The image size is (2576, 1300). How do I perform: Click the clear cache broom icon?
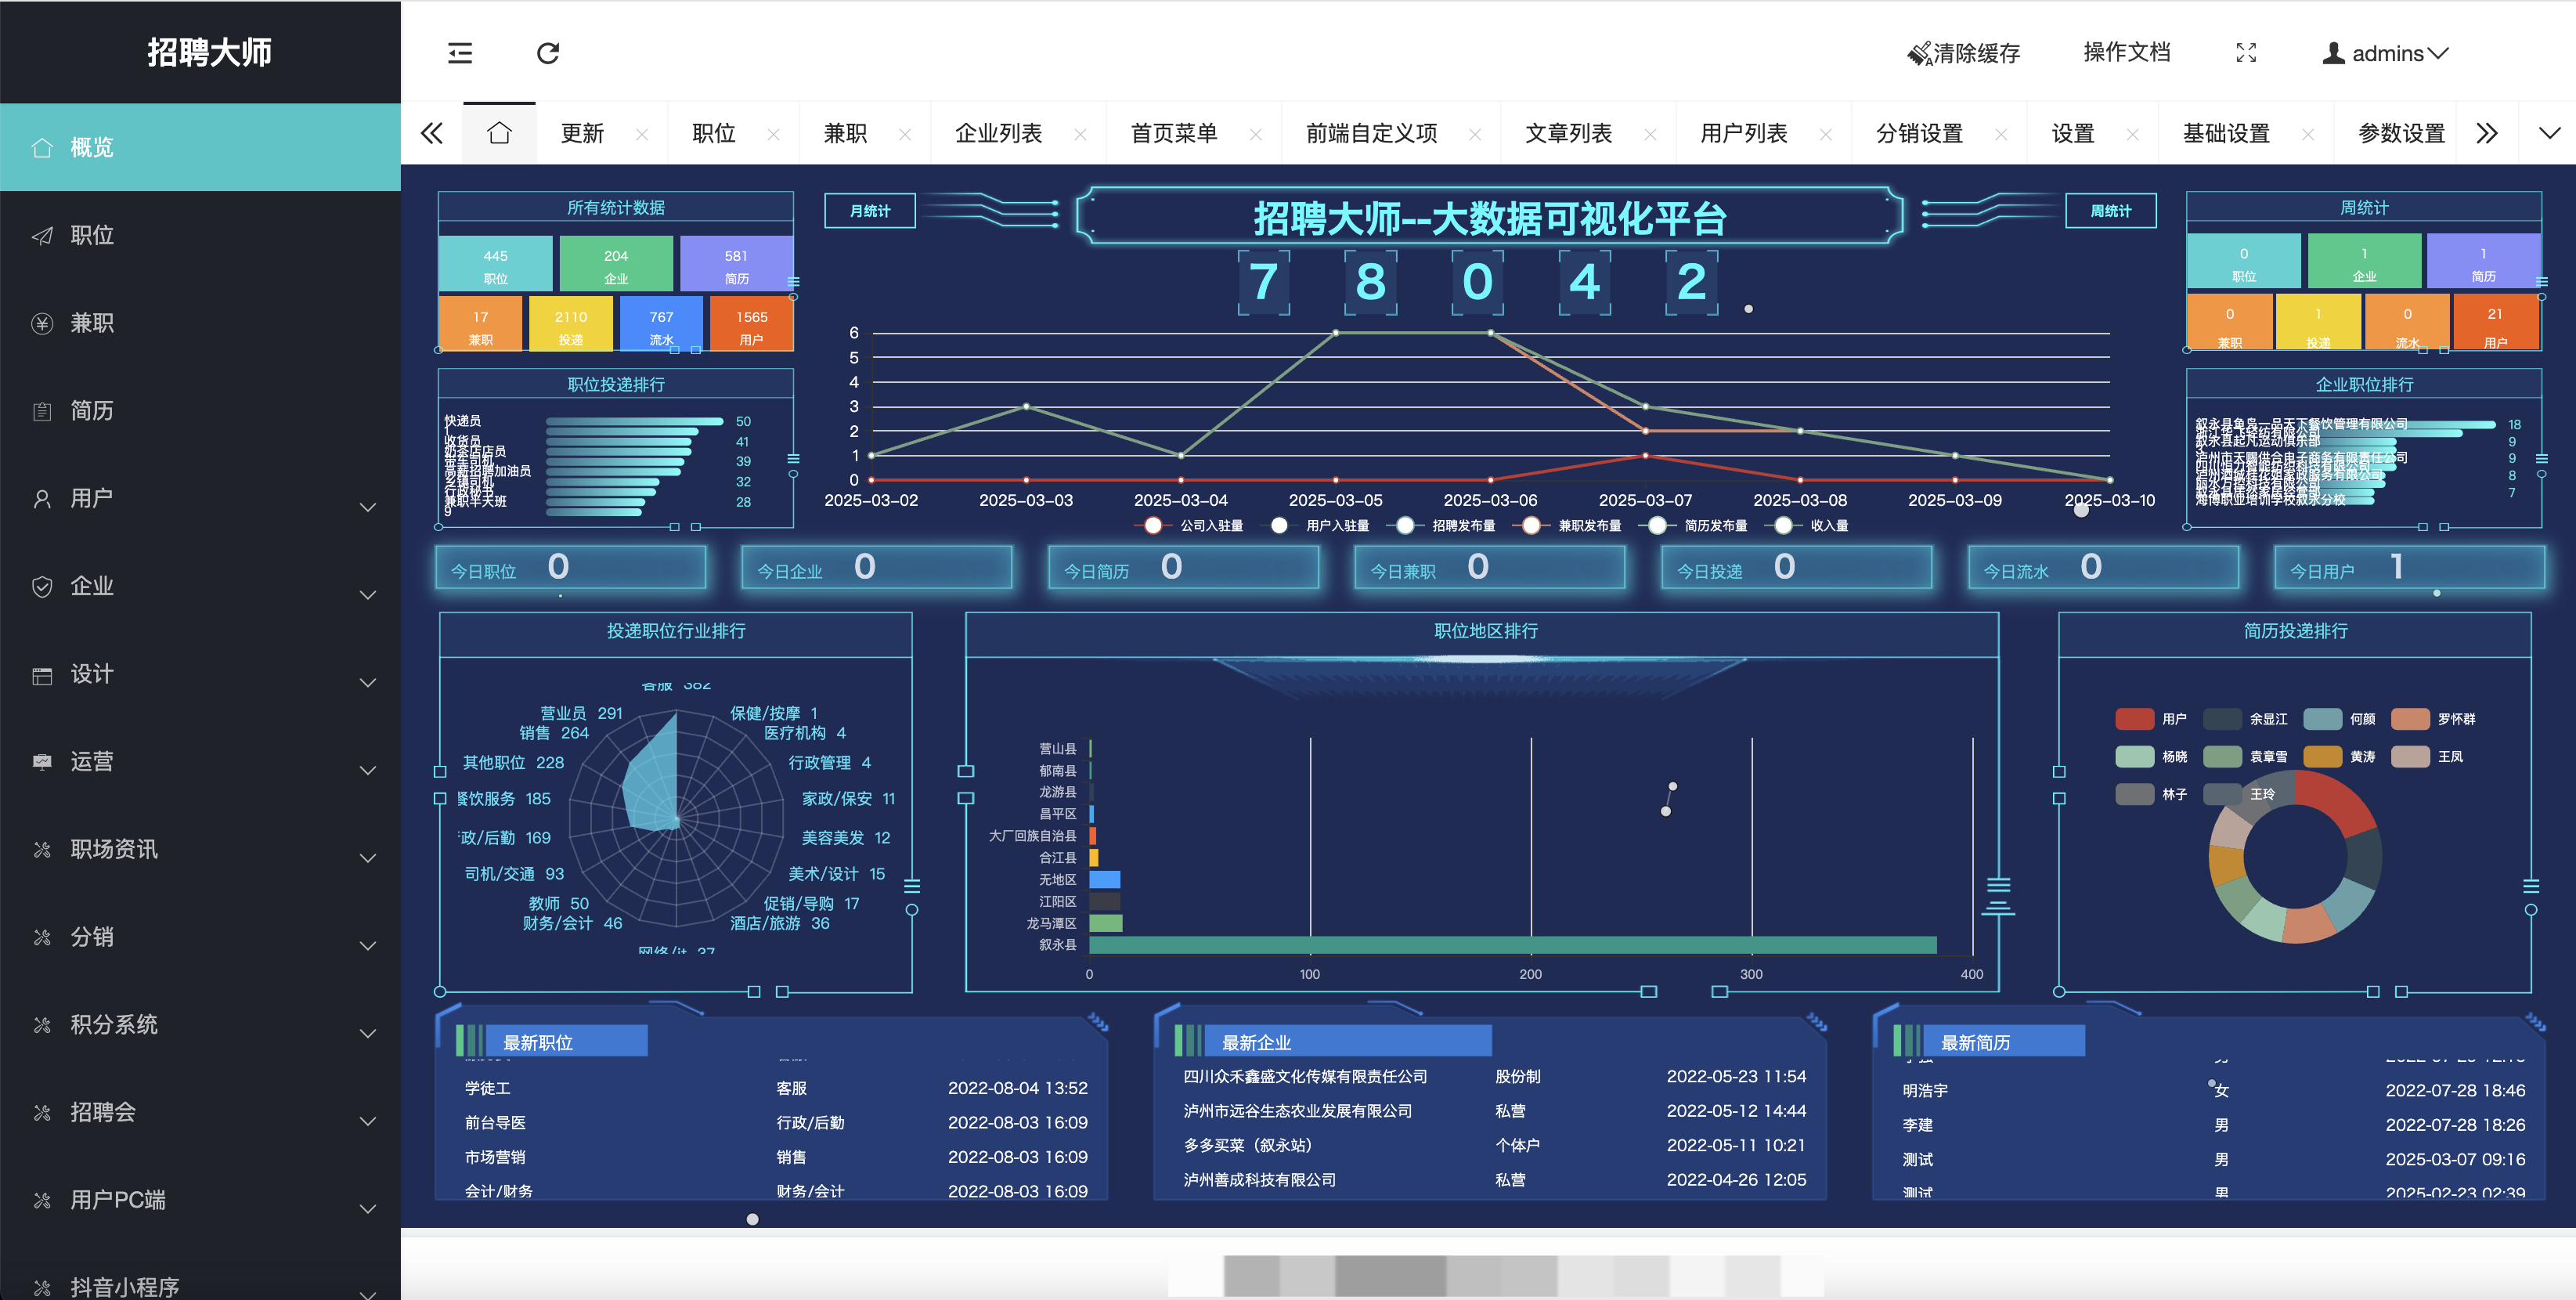coord(1918,54)
